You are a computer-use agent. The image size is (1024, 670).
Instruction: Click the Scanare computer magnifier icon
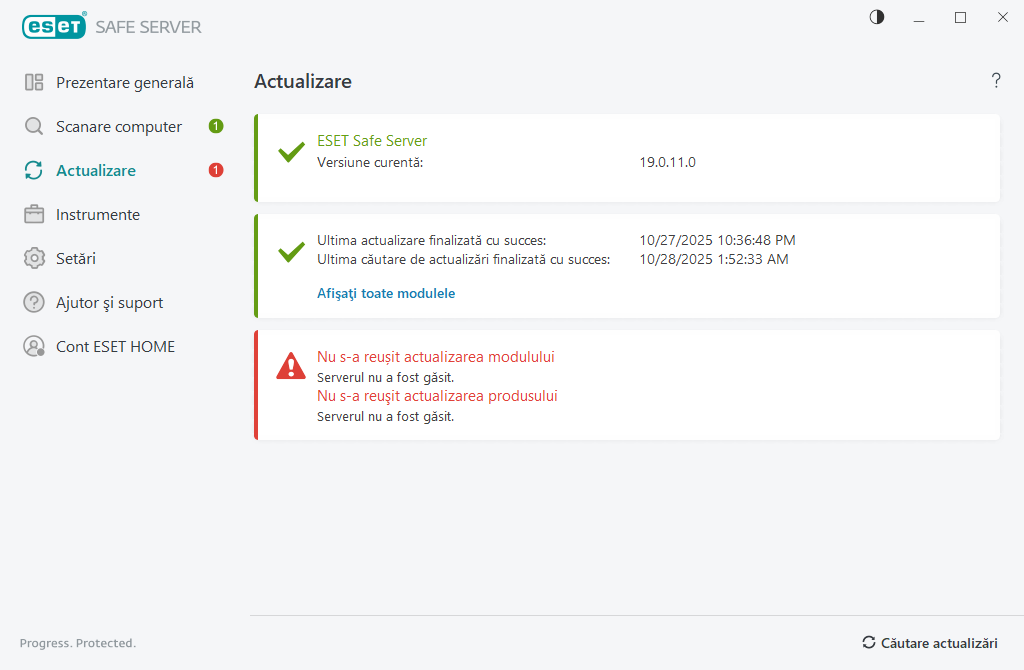click(34, 127)
